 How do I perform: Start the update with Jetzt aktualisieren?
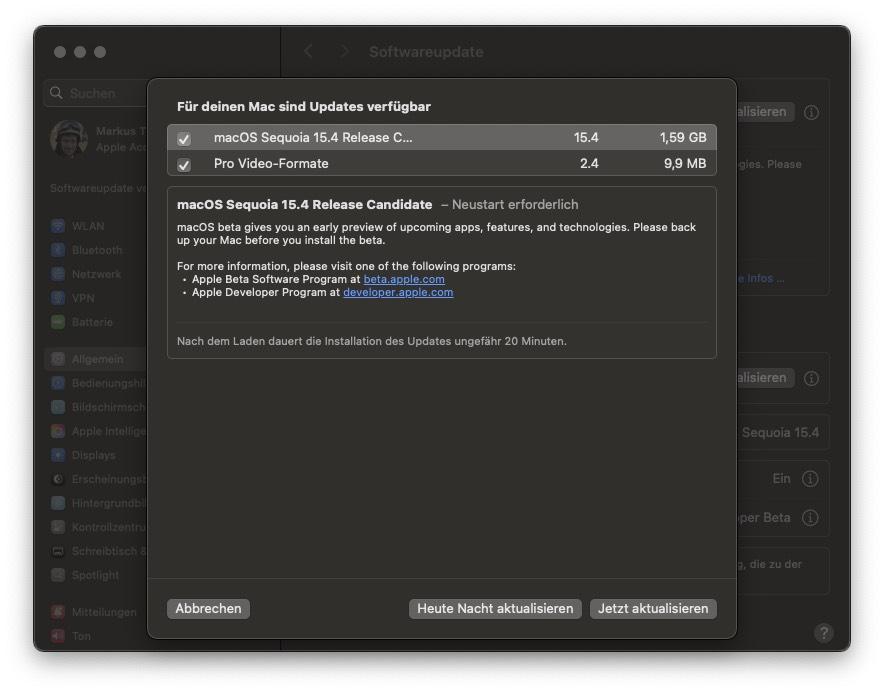pos(653,608)
